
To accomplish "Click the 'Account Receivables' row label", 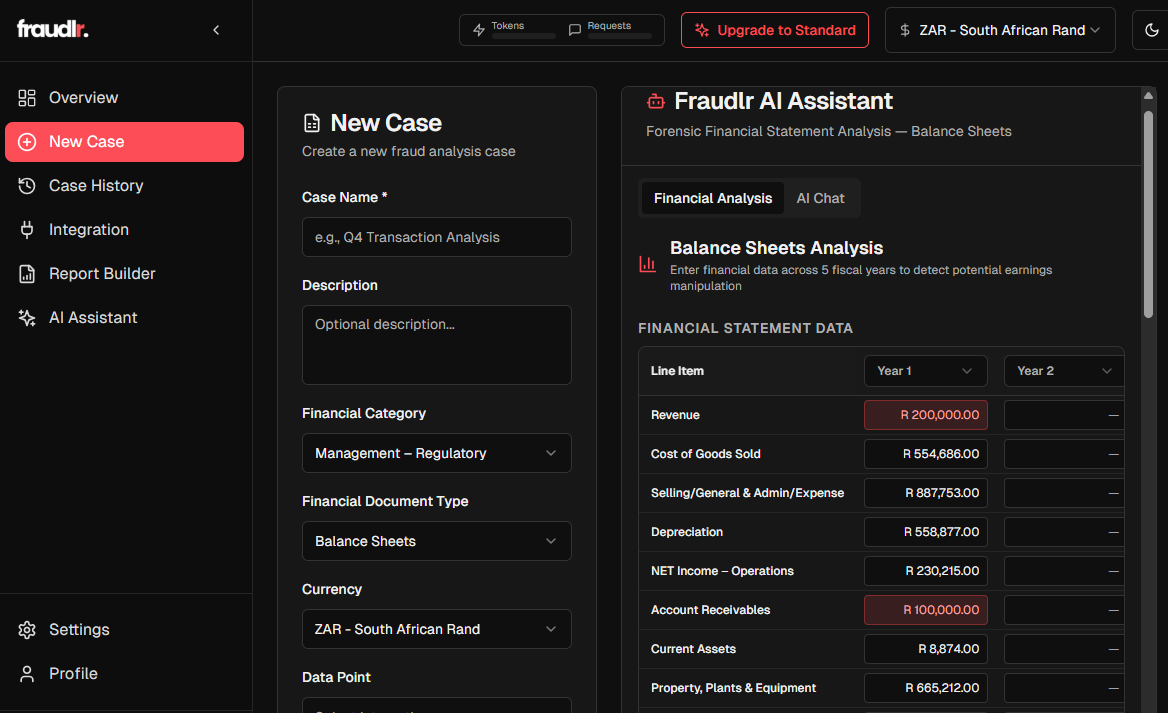I will (710, 610).
